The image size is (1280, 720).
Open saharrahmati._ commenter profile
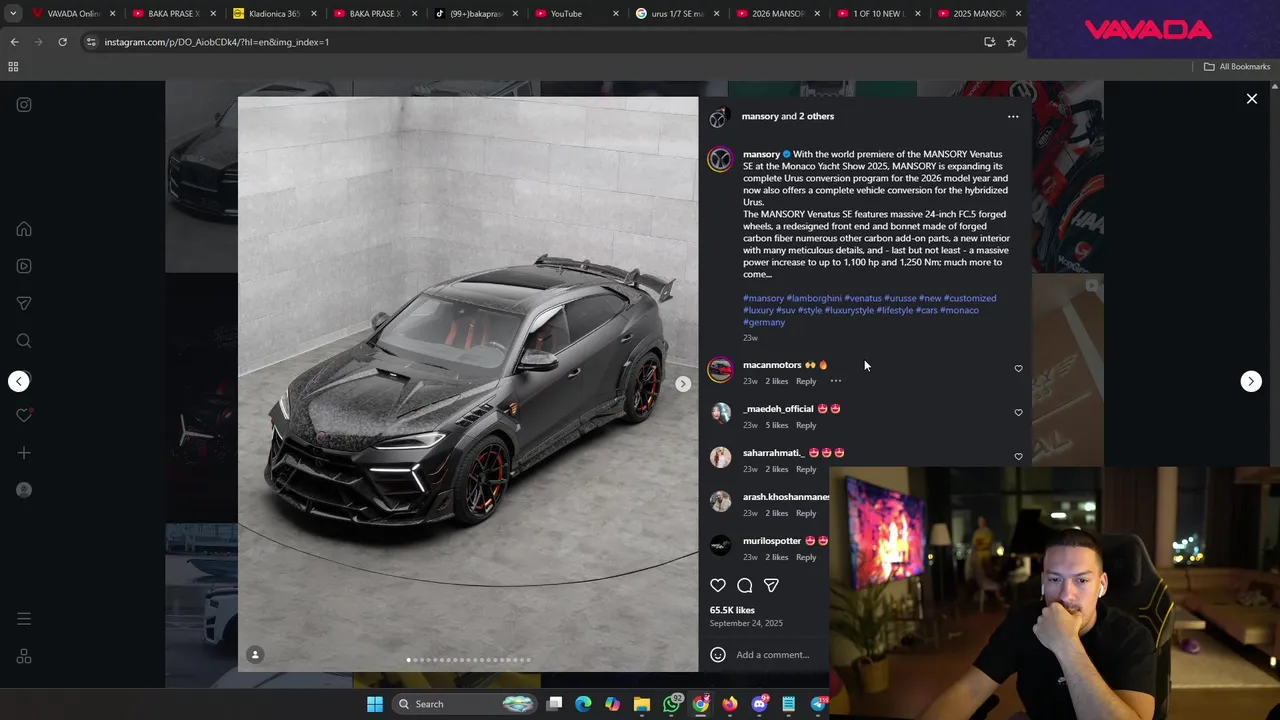click(x=774, y=453)
